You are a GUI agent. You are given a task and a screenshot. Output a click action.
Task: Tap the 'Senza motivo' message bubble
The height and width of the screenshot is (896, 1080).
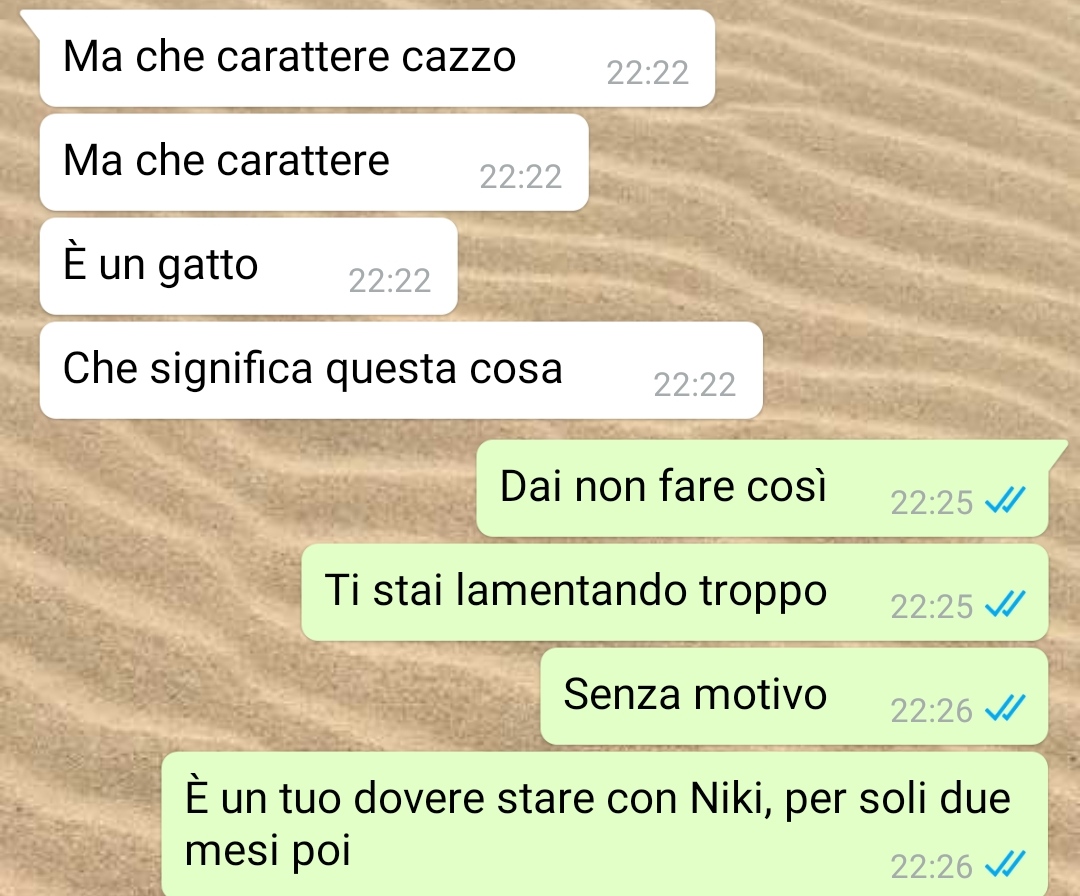tap(794, 696)
